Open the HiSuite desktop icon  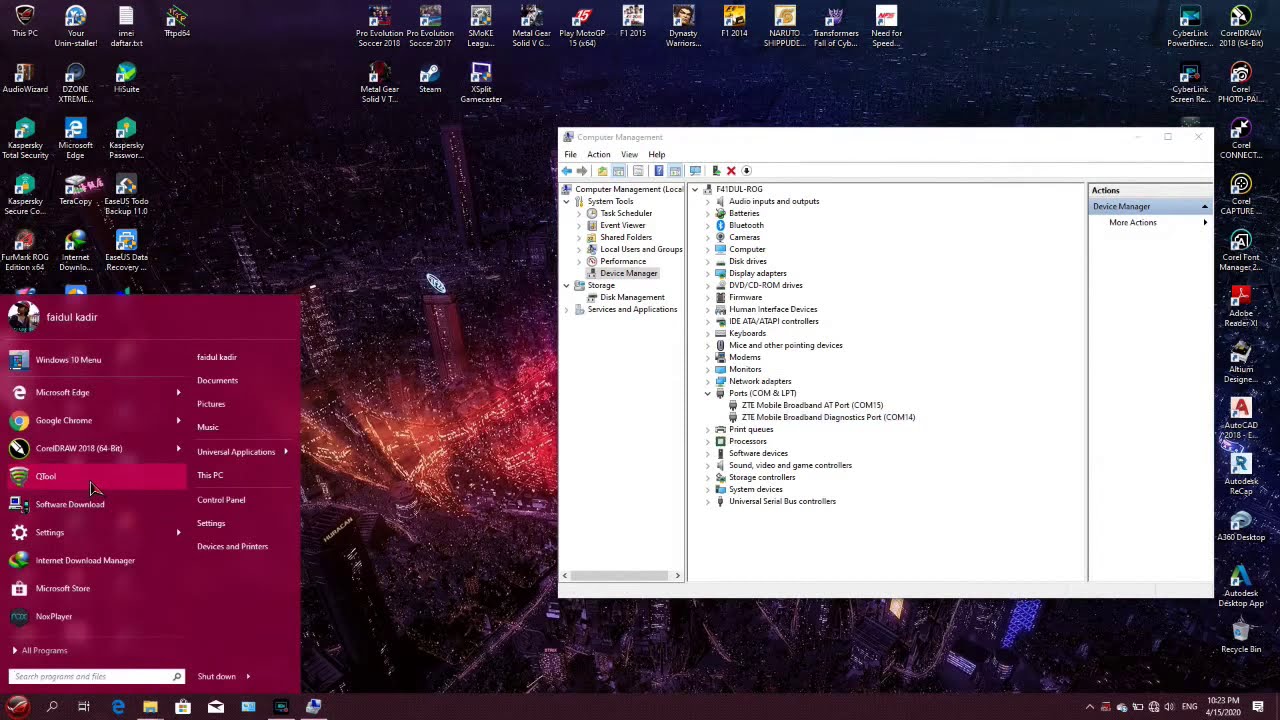pyautogui.click(x=126, y=79)
